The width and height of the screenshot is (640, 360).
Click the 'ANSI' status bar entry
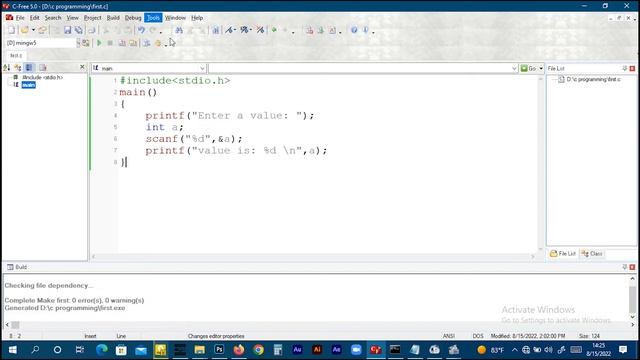449,336
